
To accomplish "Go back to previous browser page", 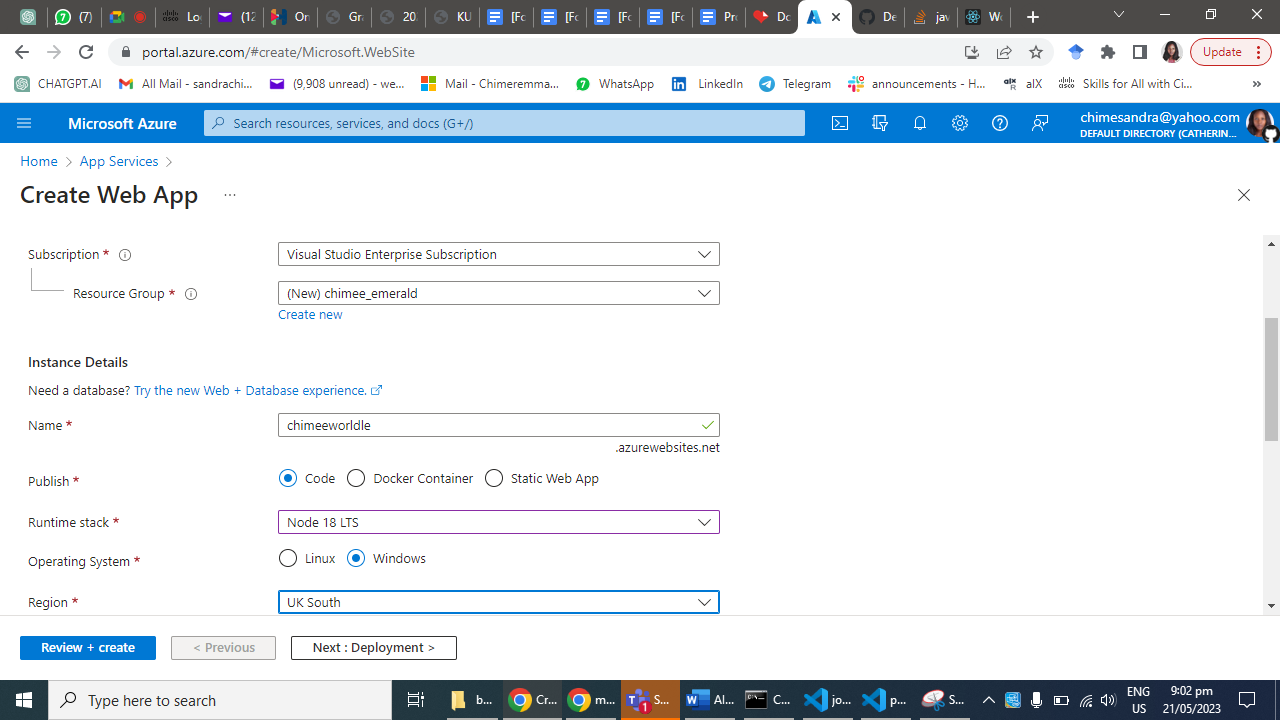I will point(22,52).
